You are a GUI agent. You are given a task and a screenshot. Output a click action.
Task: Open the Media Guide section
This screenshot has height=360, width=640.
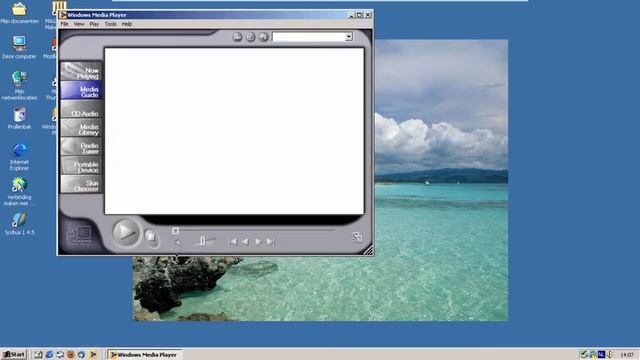pos(81,90)
